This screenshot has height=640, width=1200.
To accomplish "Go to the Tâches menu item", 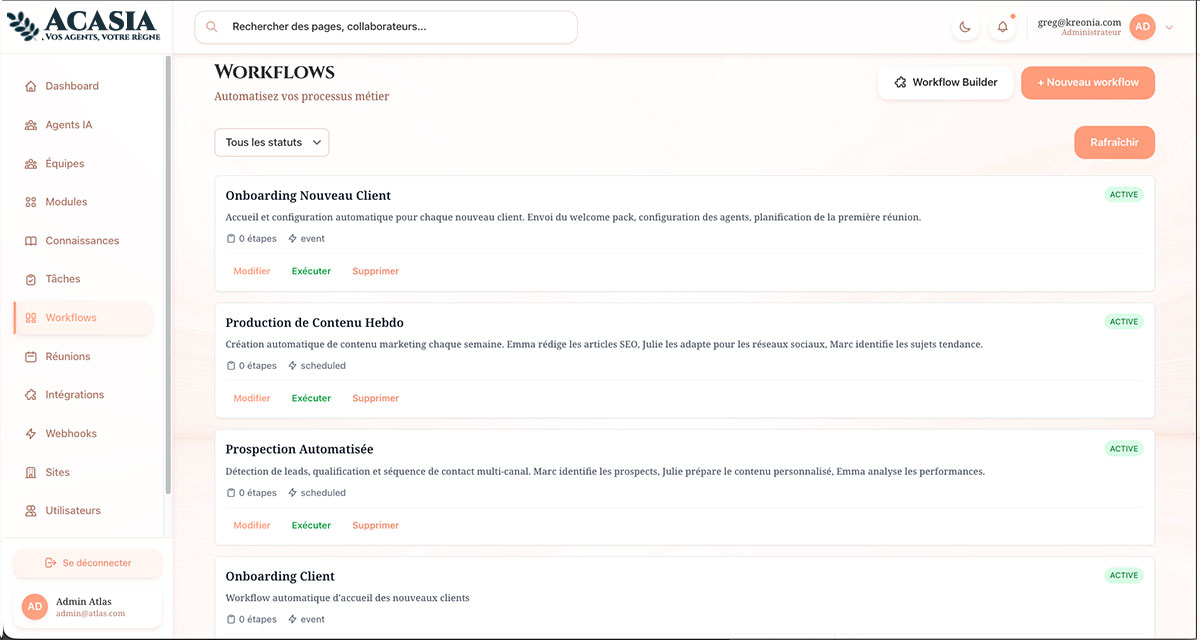I will (x=63, y=279).
